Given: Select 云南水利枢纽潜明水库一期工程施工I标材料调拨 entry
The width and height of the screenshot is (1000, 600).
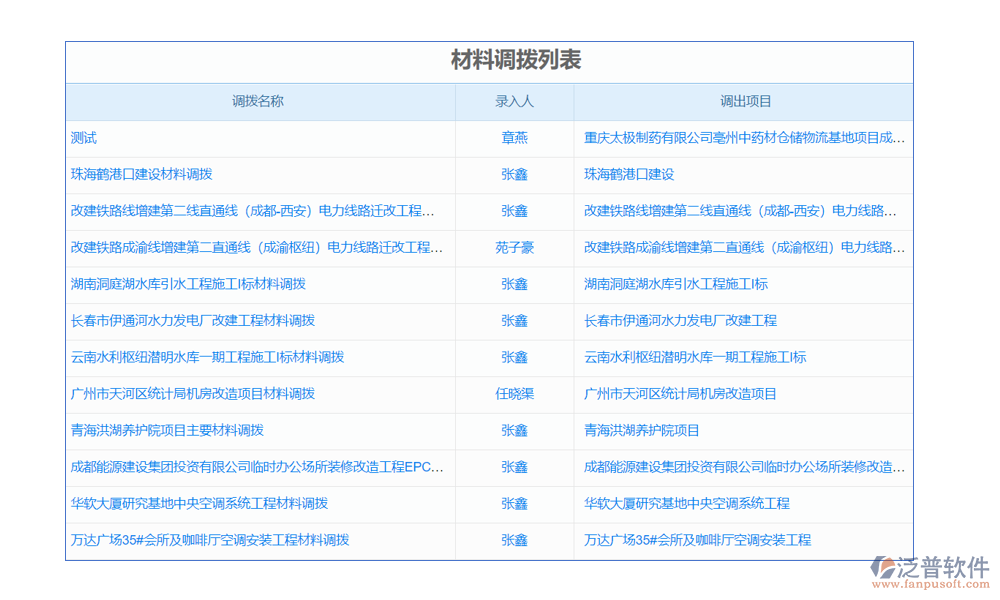Looking at the screenshot, I should [207, 357].
